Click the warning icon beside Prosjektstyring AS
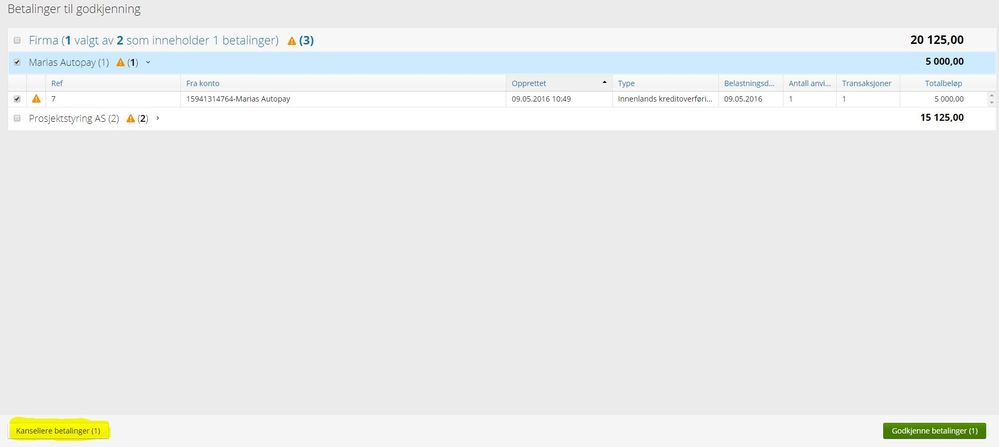This screenshot has width=999, height=447. point(131,118)
